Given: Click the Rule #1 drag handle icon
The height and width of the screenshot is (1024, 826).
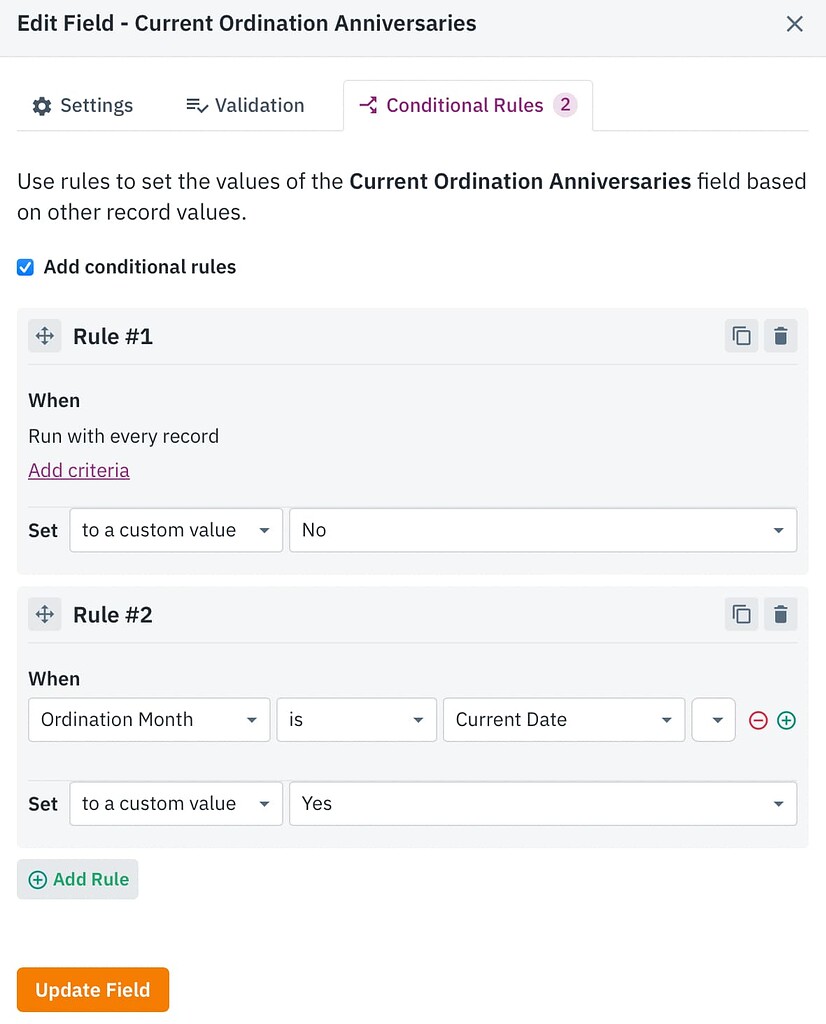Looking at the screenshot, I should pos(45,336).
